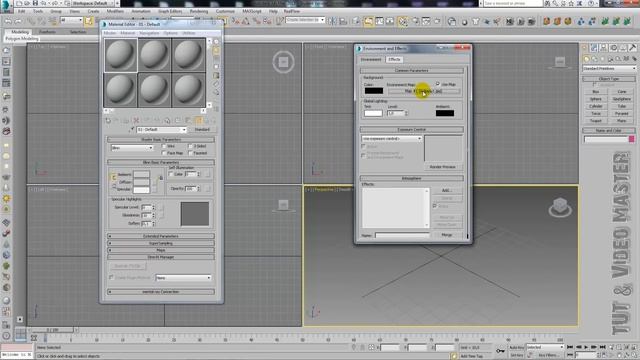Click the first orange container icon on main toolbar

(547, 21)
